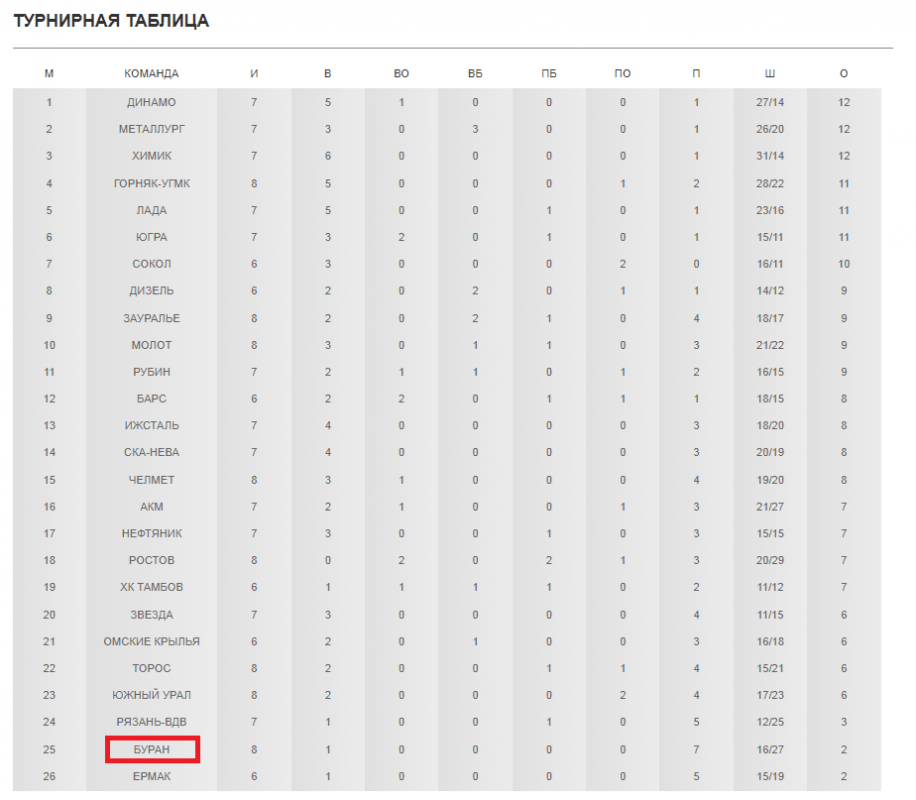
Task: Click the КОМАНДА column header
Action: pyautogui.click(x=151, y=74)
